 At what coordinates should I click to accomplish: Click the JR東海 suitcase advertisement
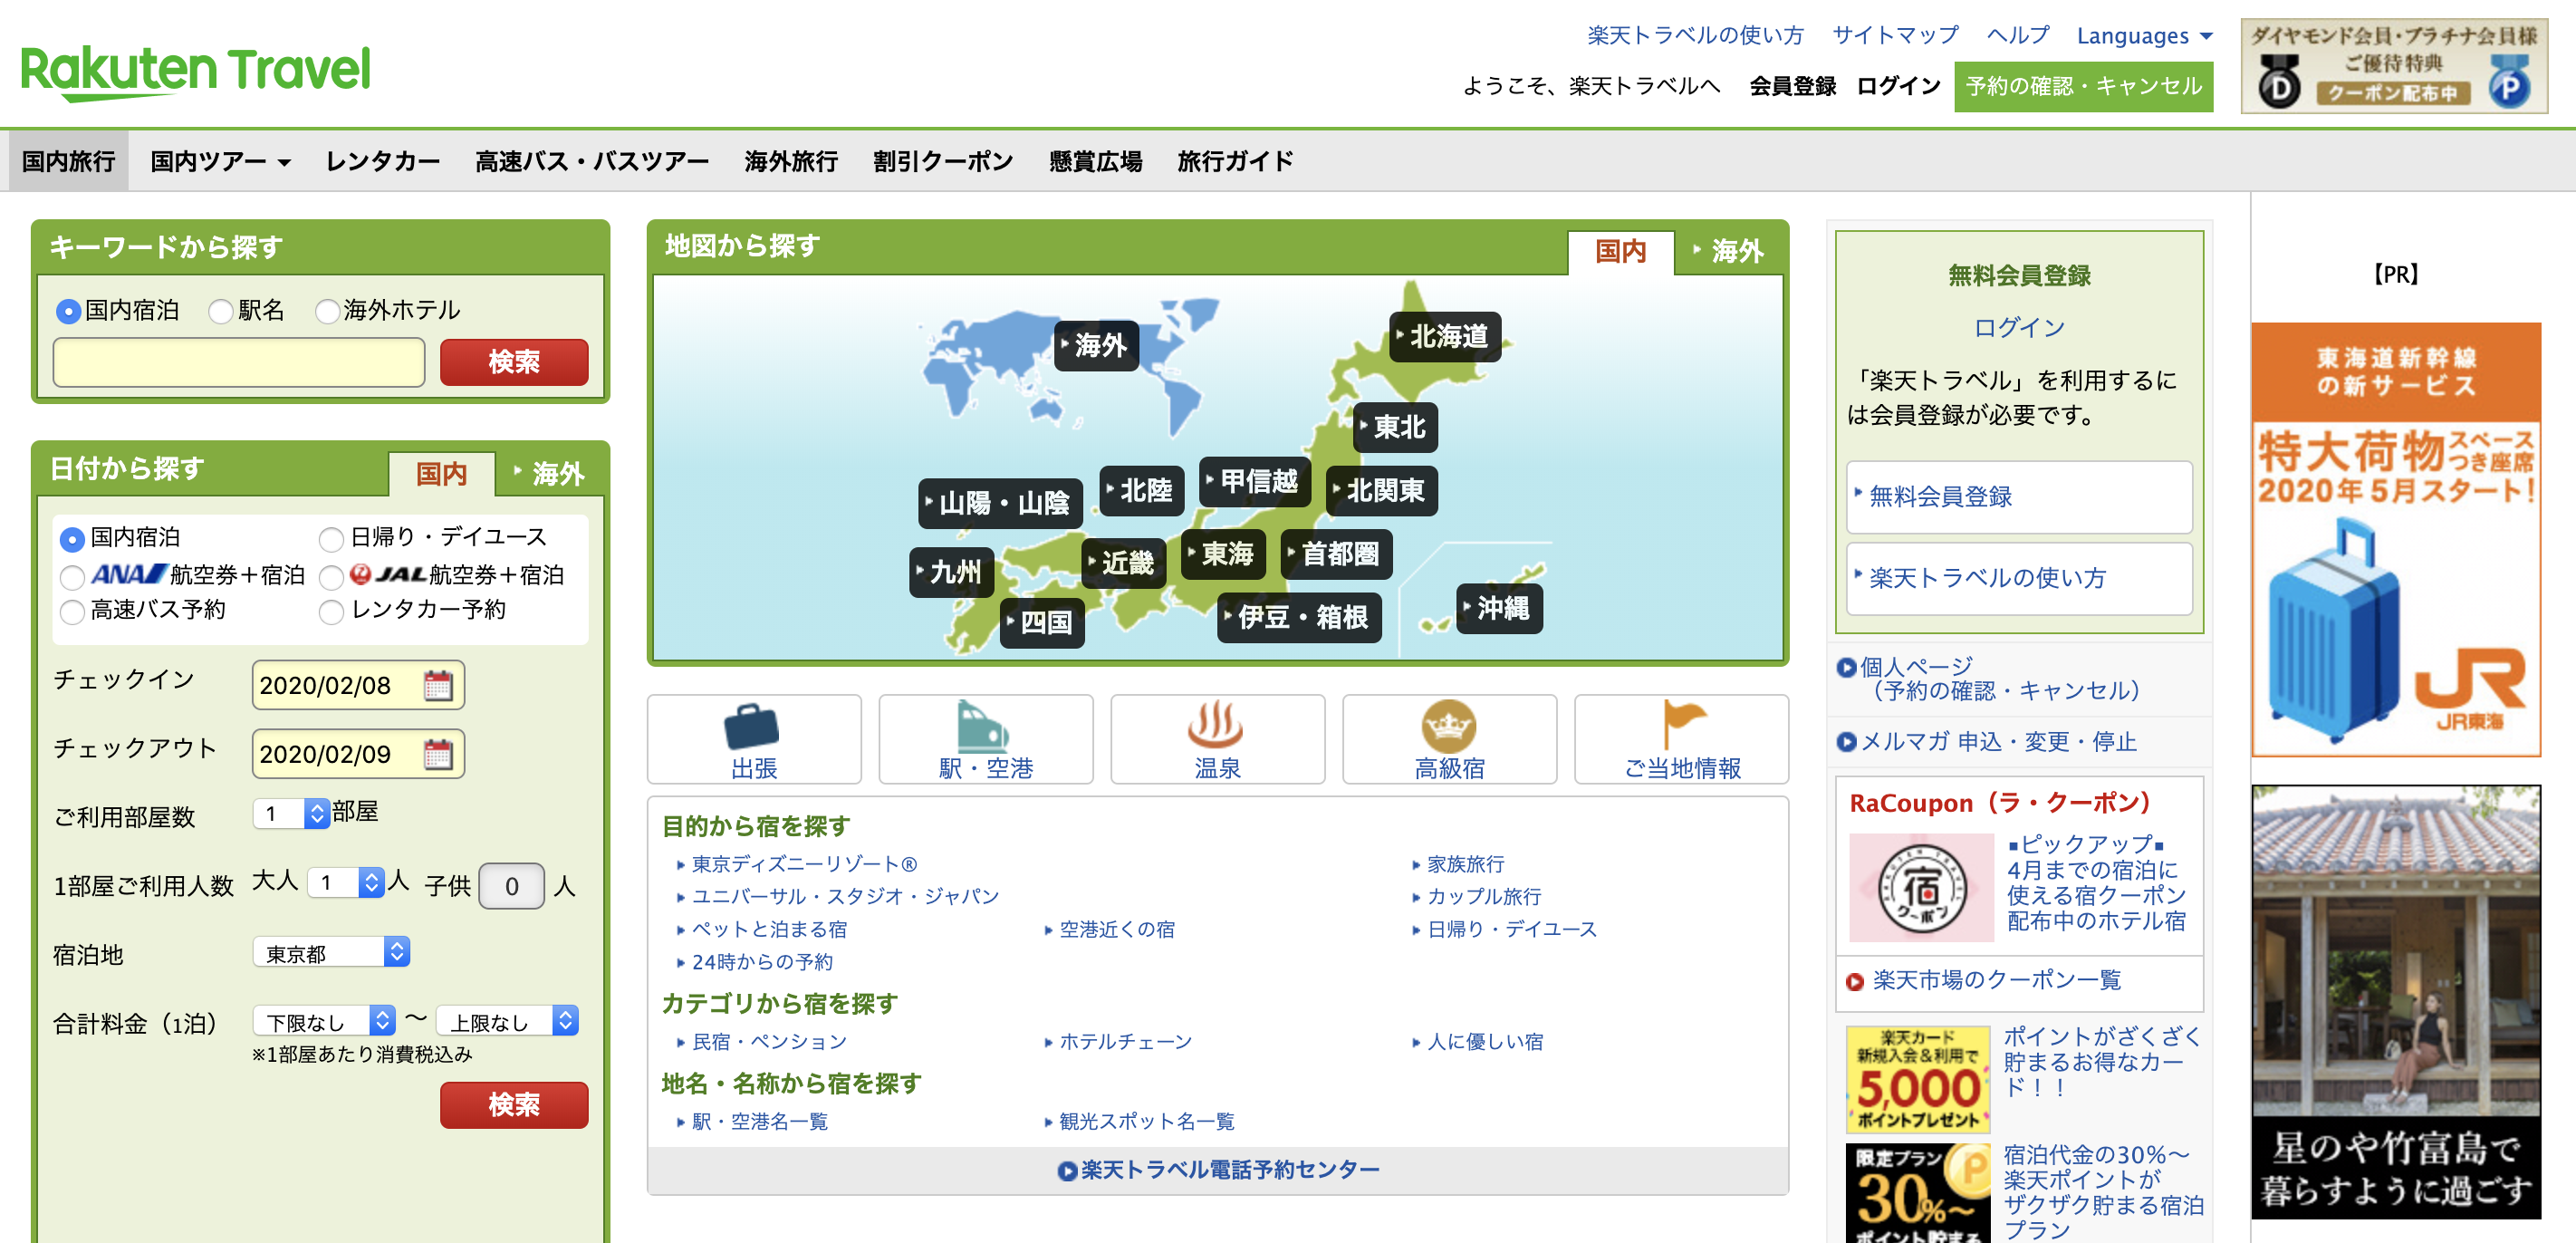click(2396, 540)
